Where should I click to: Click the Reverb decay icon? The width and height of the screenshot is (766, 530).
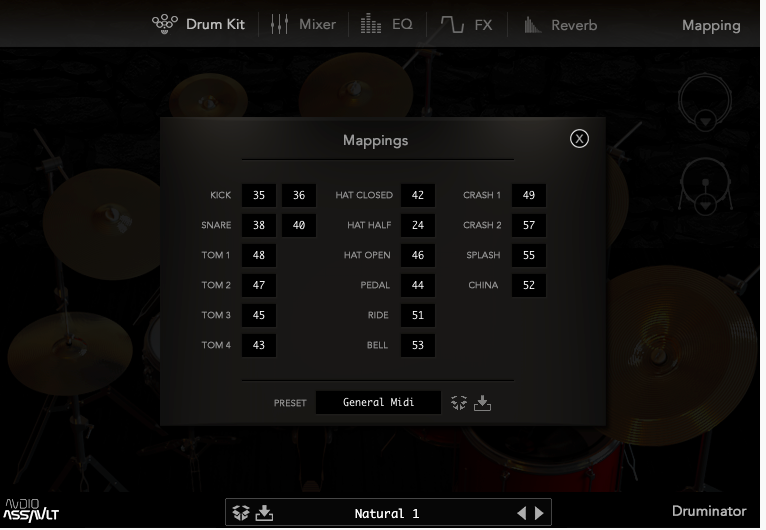coord(532,25)
